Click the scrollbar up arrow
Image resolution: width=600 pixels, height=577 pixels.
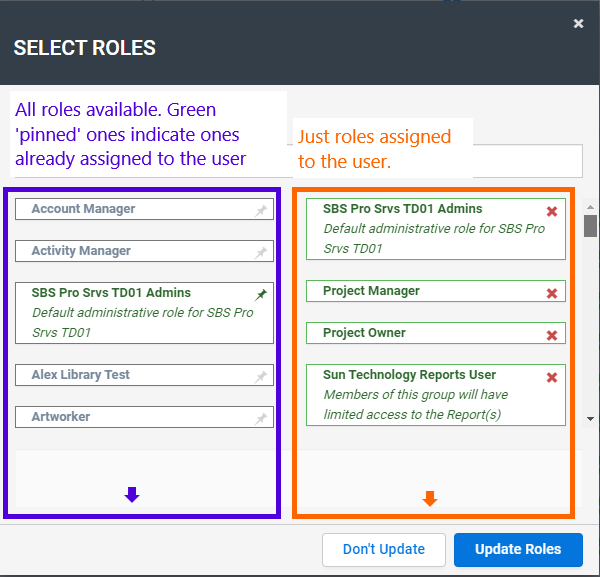point(590,207)
